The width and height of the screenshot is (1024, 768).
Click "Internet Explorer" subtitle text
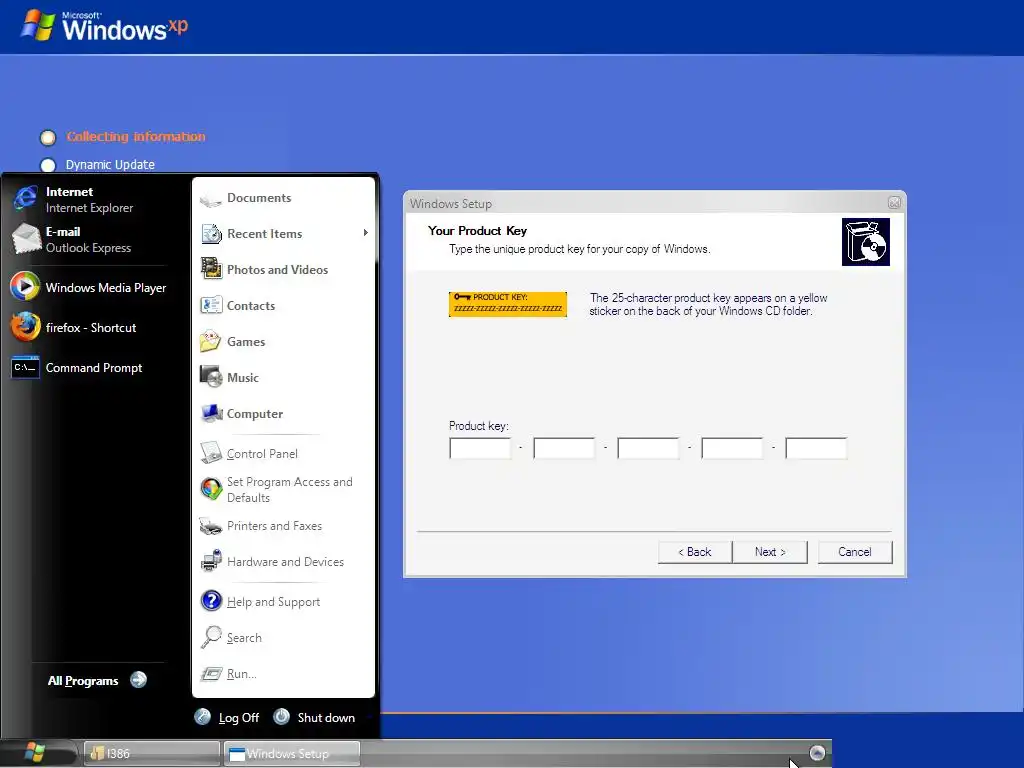(x=89, y=208)
